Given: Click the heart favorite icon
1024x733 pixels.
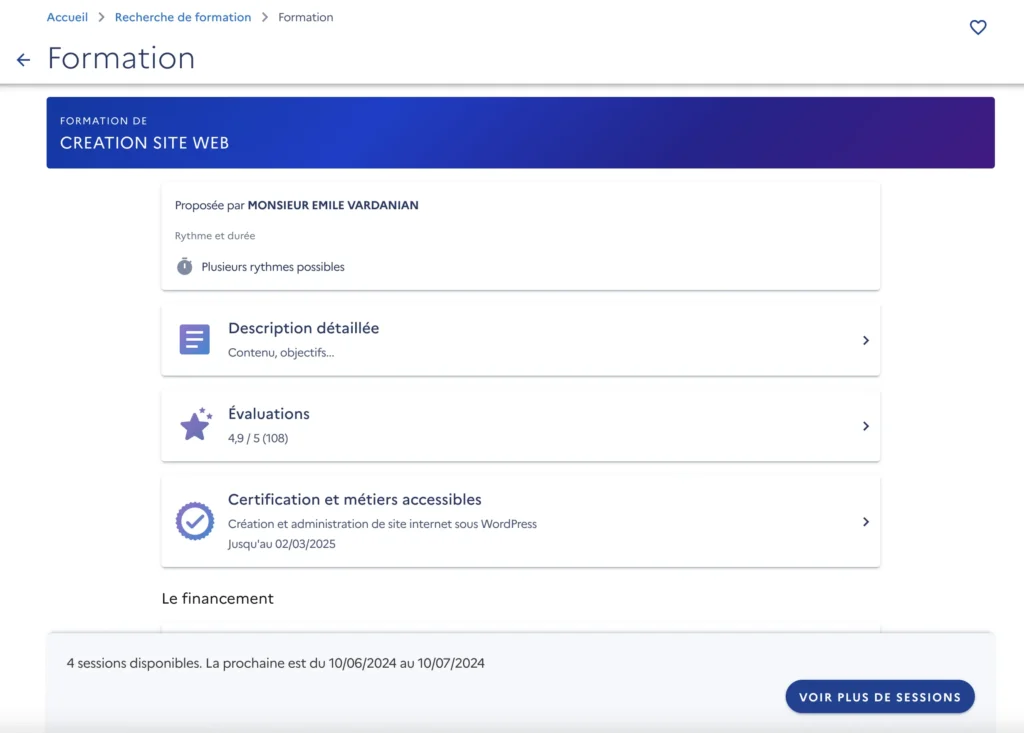Looking at the screenshot, I should (x=978, y=28).
